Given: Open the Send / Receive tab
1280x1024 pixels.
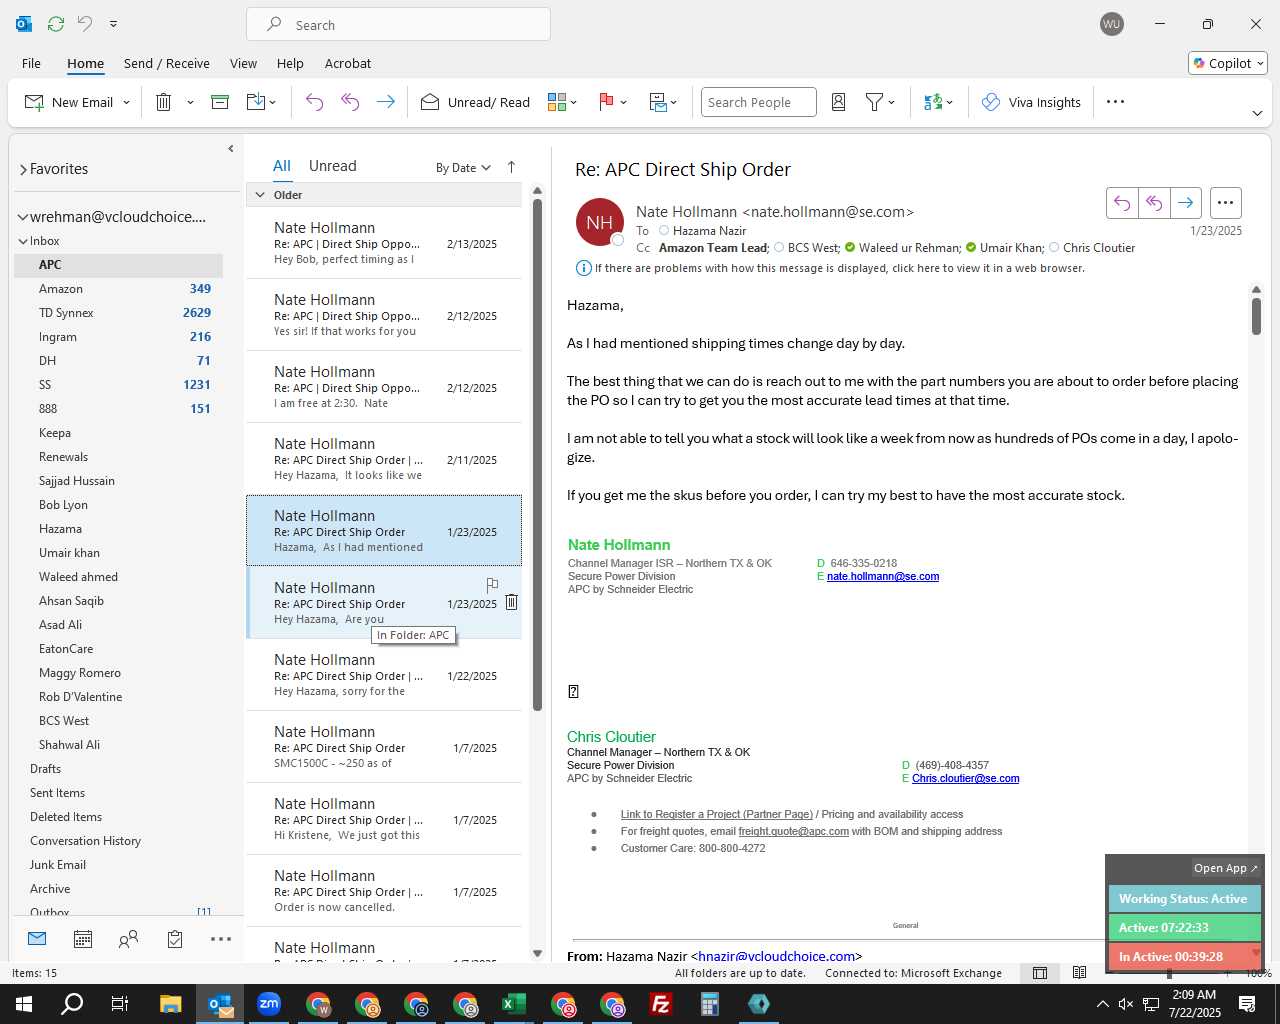Looking at the screenshot, I should 167,63.
